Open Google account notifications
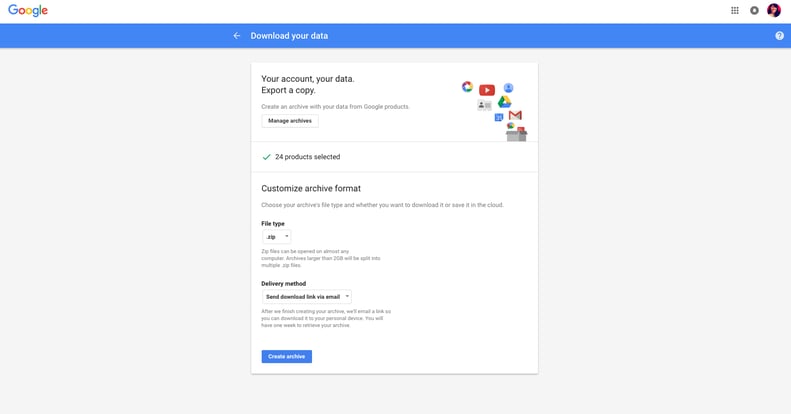The width and height of the screenshot is (791, 414). coord(754,10)
